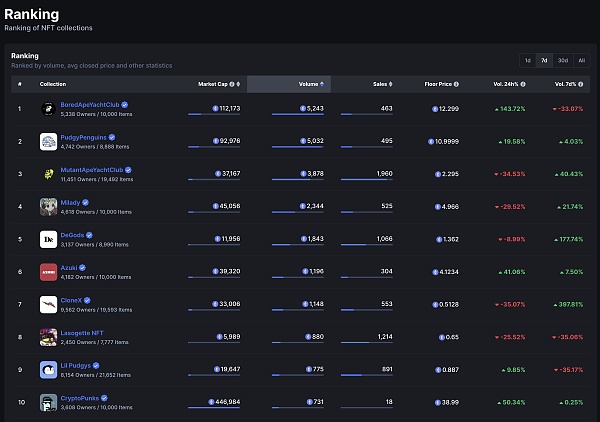
Task: Open the CryptoPunks avatar icon
Action: coord(48,402)
